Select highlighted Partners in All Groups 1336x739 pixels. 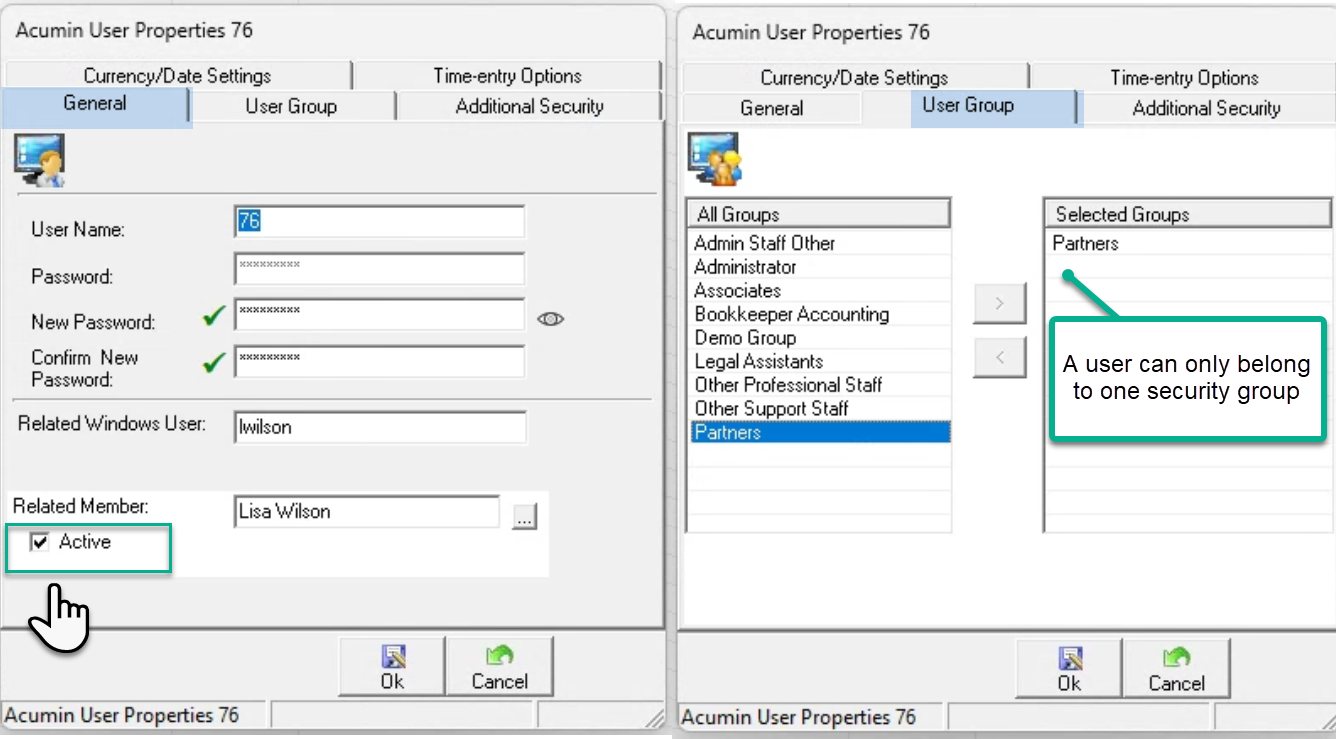click(x=820, y=432)
